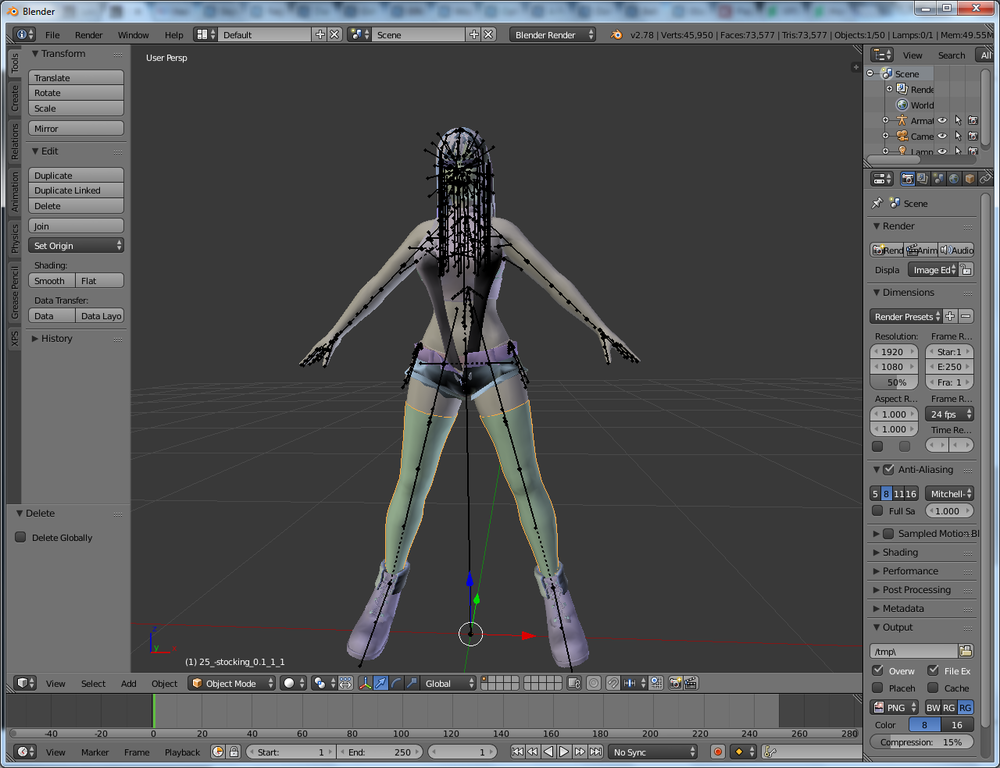Click the record auto-keyframe button
Image resolution: width=1000 pixels, height=768 pixels.
pyautogui.click(x=717, y=752)
